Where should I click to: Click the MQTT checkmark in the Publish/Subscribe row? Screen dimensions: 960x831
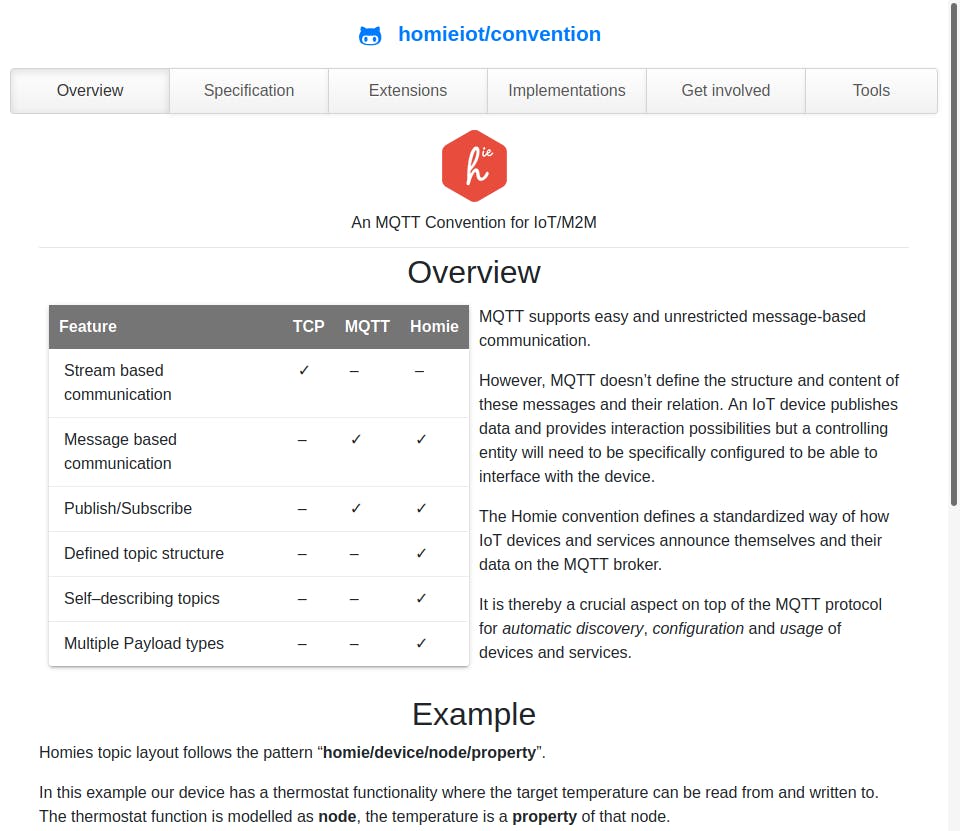[x=356, y=508]
